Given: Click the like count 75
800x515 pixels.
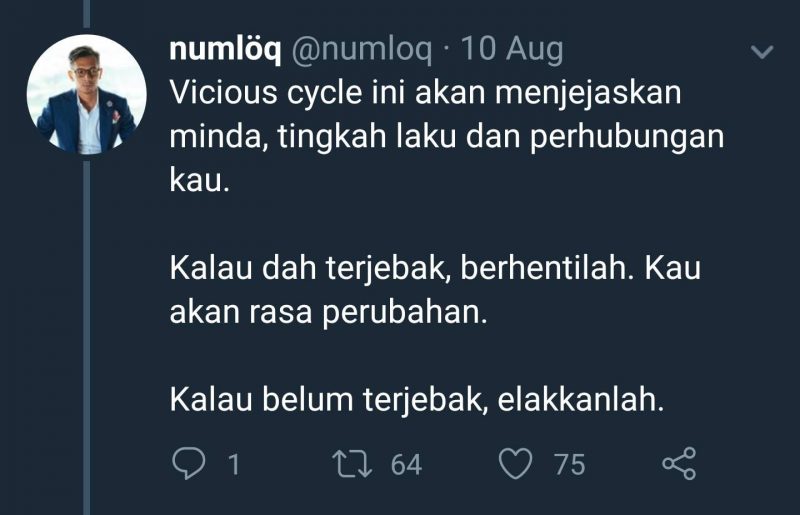Looking at the screenshot, I should click(569, 464).
